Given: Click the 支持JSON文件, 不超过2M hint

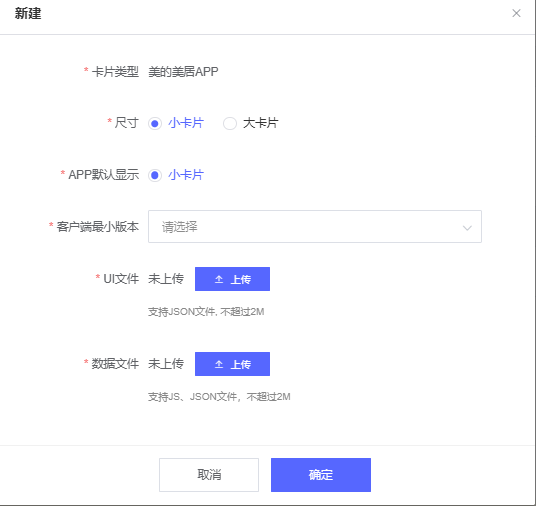Looking at the screenshot, I should 206,312.
